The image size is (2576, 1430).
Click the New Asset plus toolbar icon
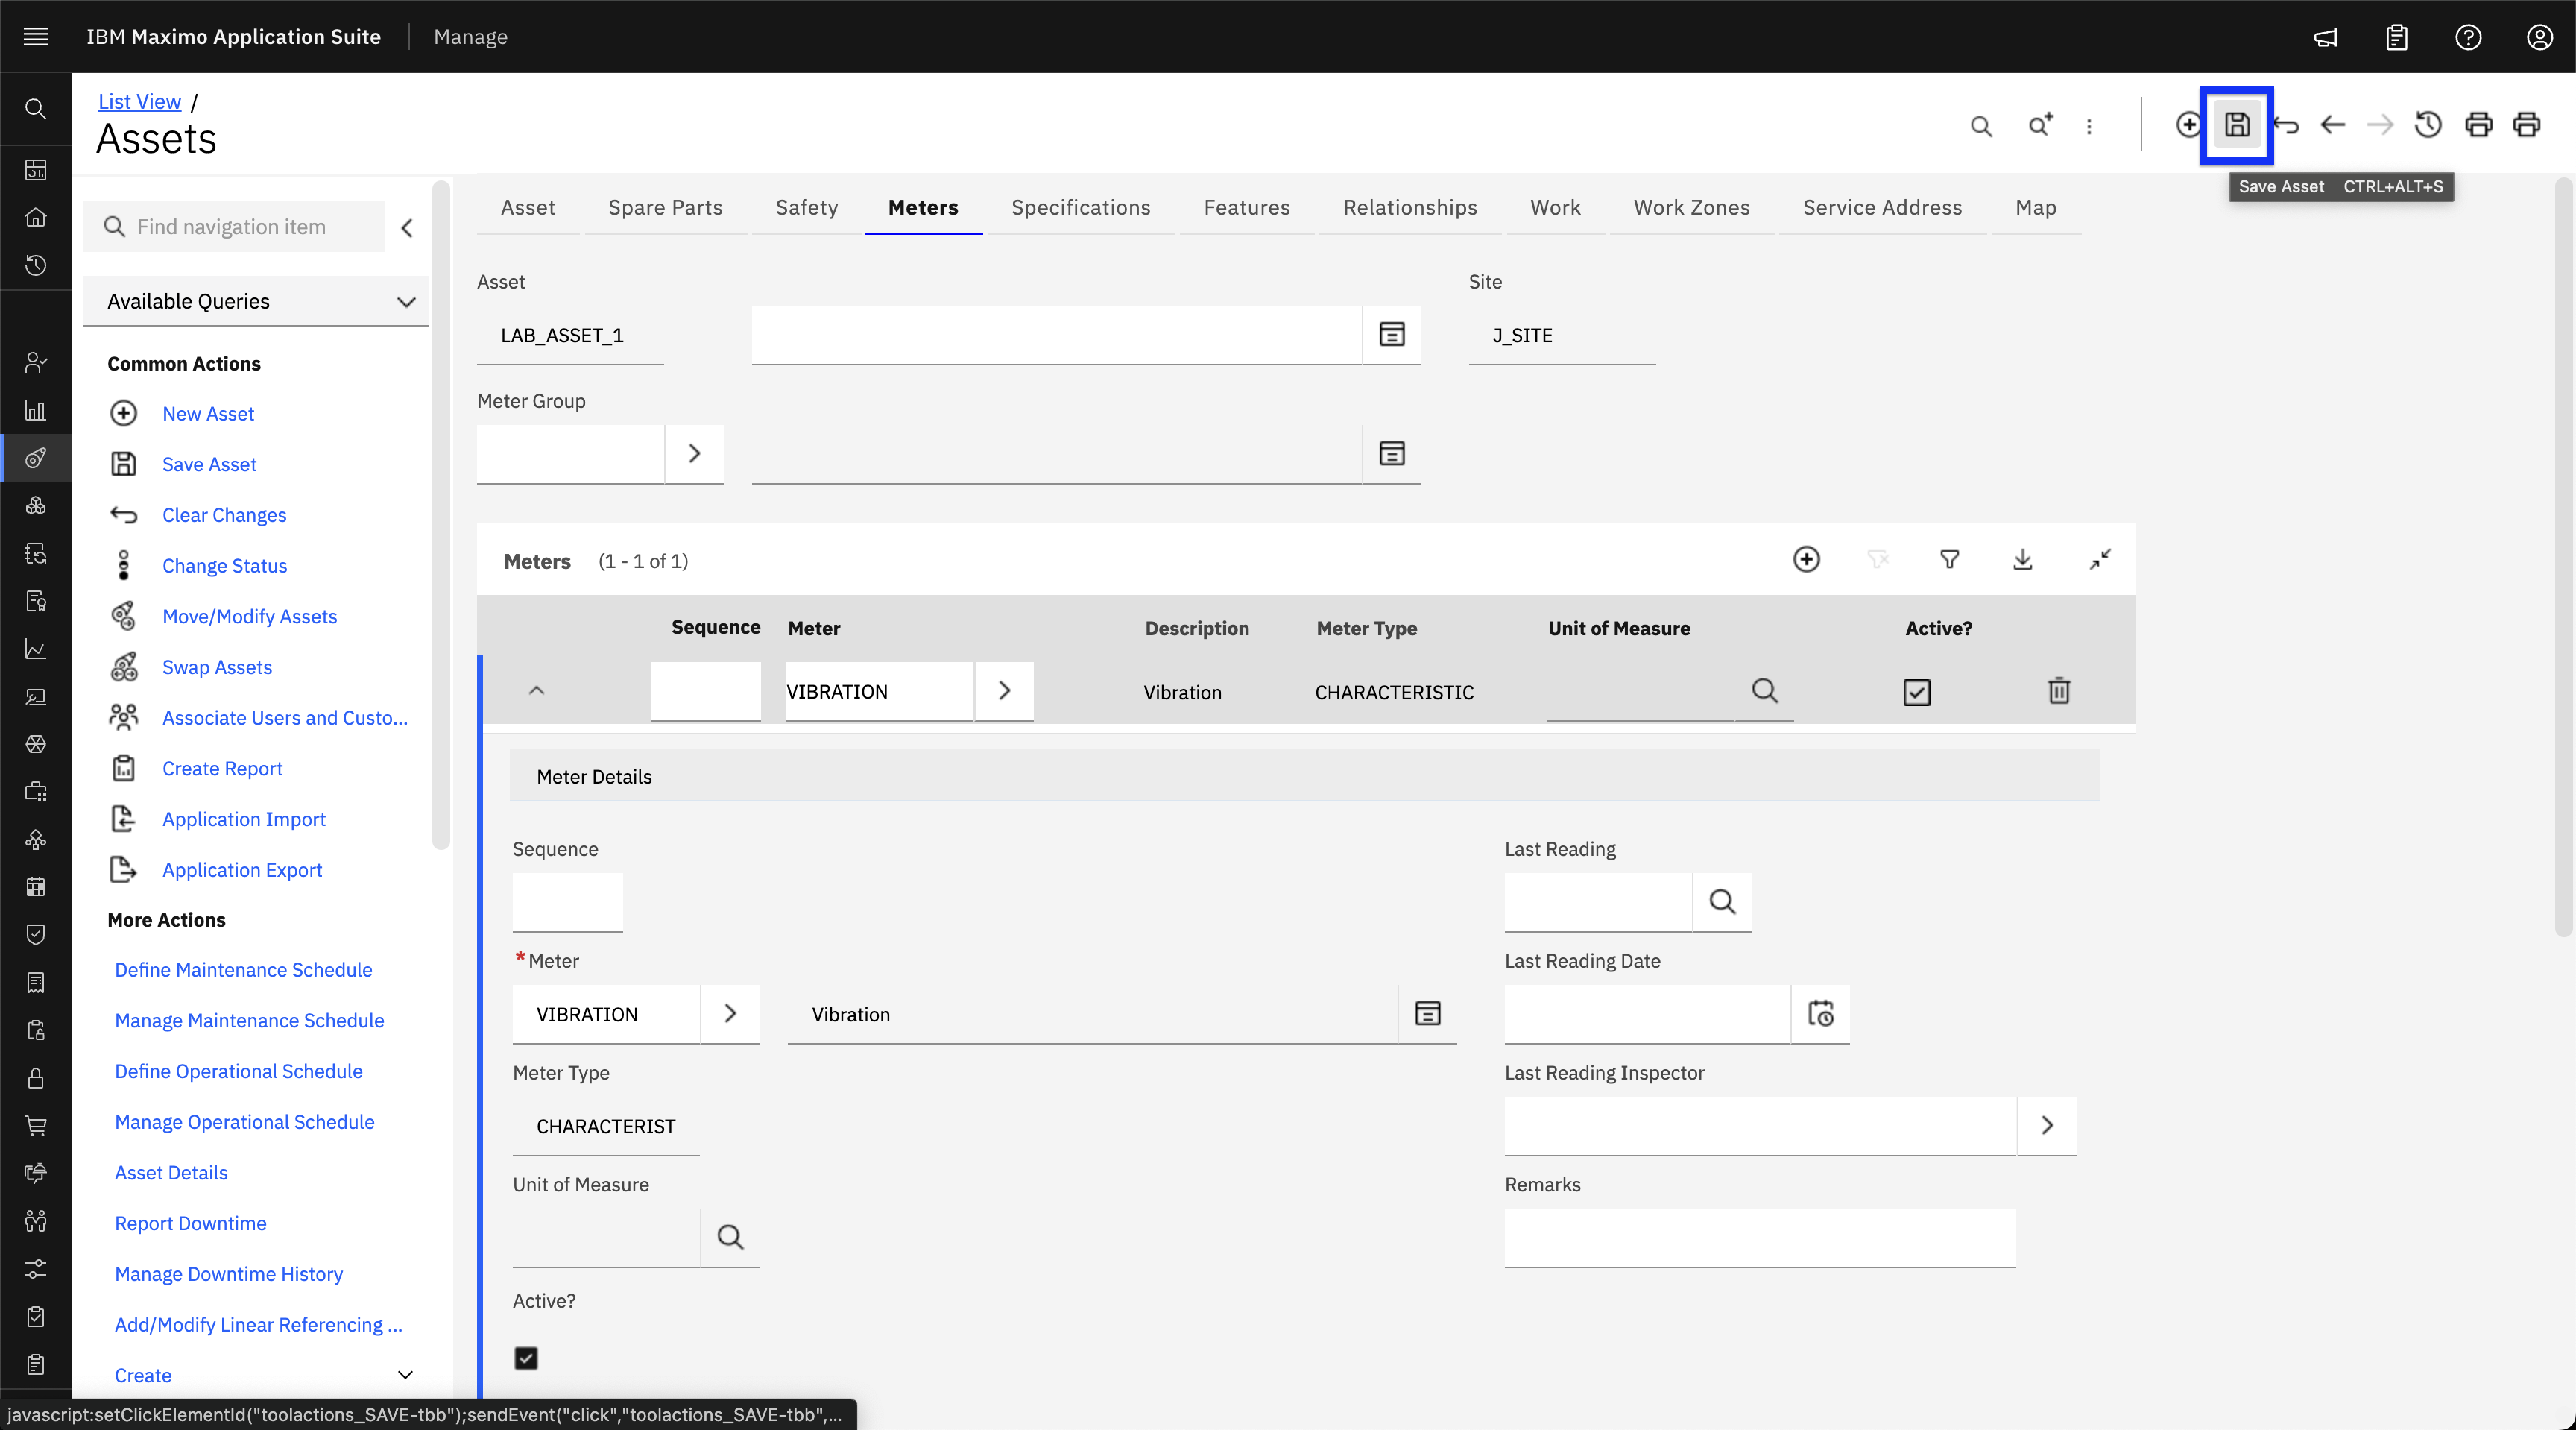(x=2188, y=125)
